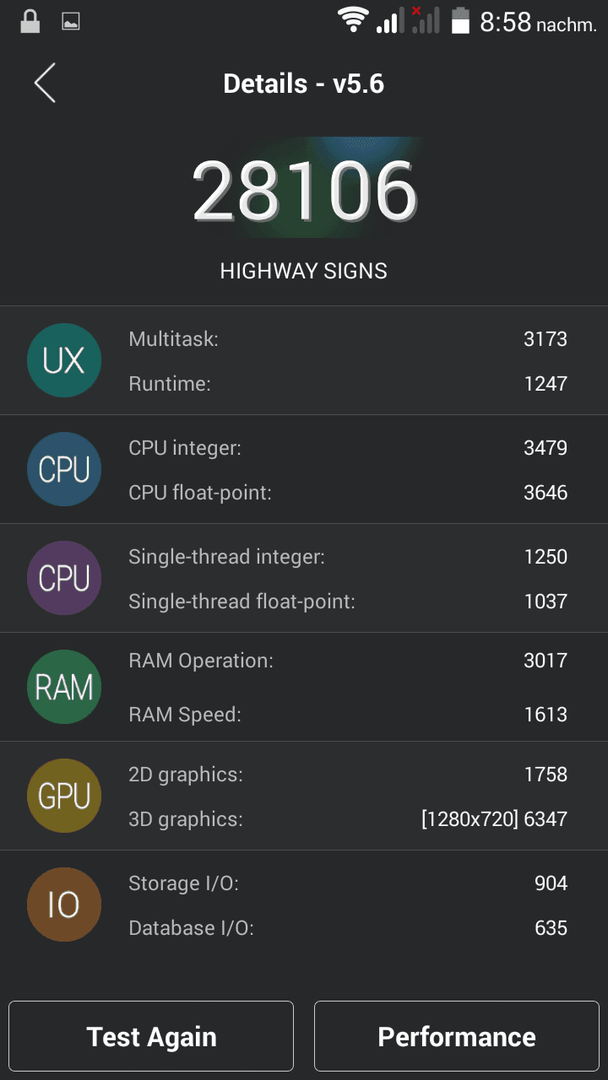The width and height of the screenshot is (608, 1080).
Task: Tap the Wi-Fi status bar icon
Action: click(x=353, y=20)
